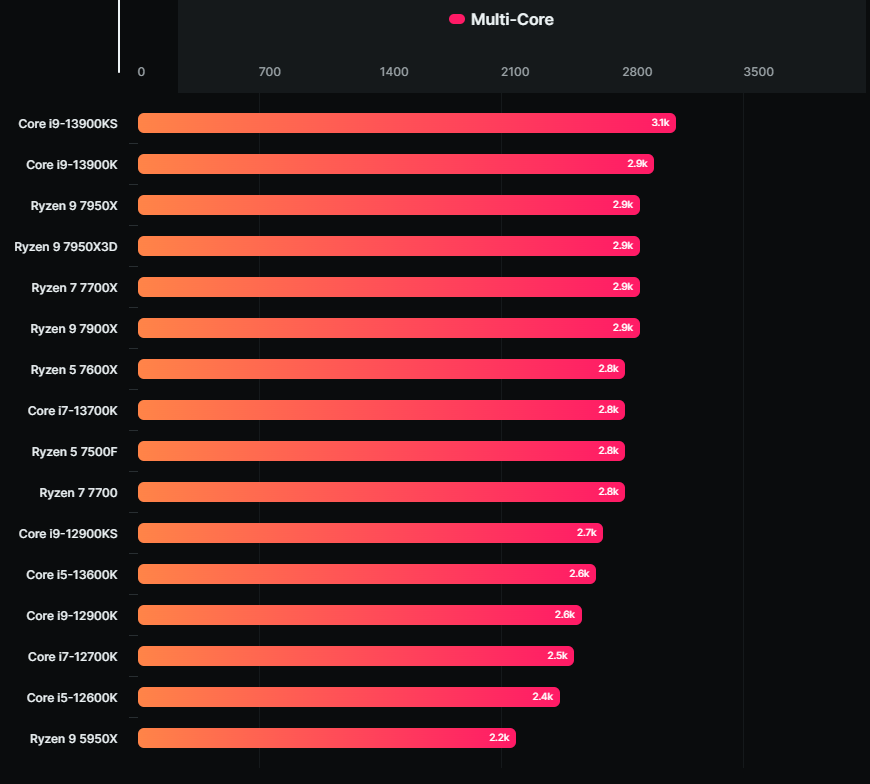The height and width of the screenshot is (784, 870).
Task: Click the Core i9-13900K label
Action: coord(72,165)
